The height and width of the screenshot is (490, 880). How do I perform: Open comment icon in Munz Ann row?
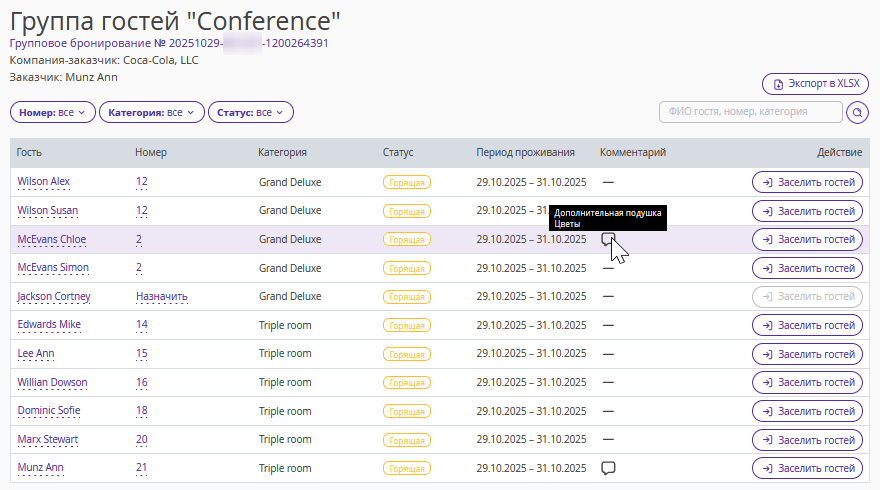tap(607, 468)
